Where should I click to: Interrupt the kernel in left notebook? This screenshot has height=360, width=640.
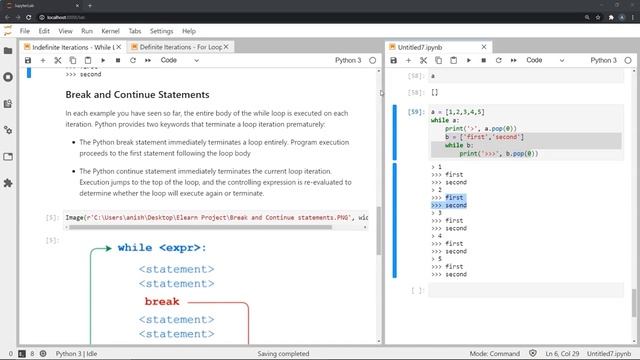(x=118, y=60)
